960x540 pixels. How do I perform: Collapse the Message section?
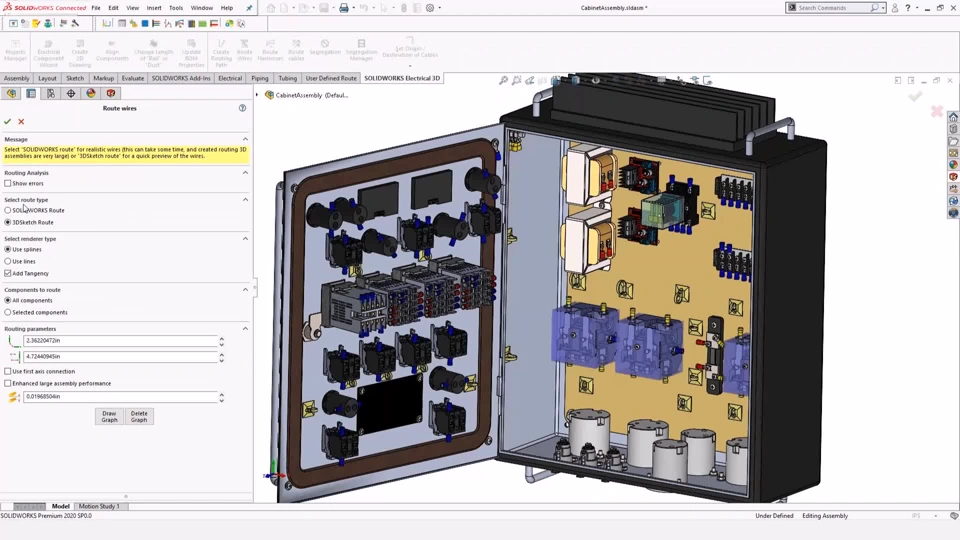246,139
